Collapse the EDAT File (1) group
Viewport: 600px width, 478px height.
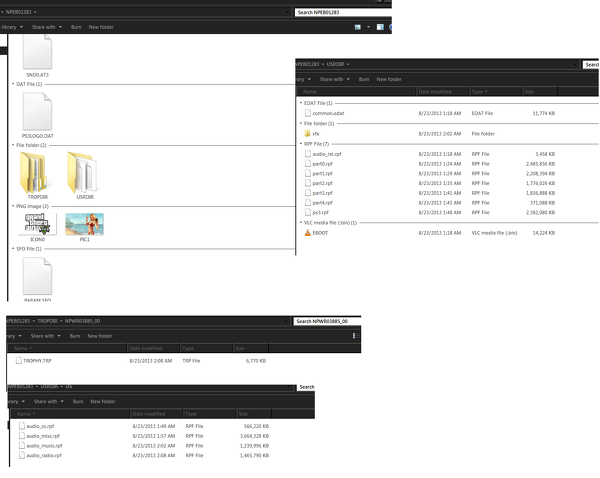click(301, 103)
